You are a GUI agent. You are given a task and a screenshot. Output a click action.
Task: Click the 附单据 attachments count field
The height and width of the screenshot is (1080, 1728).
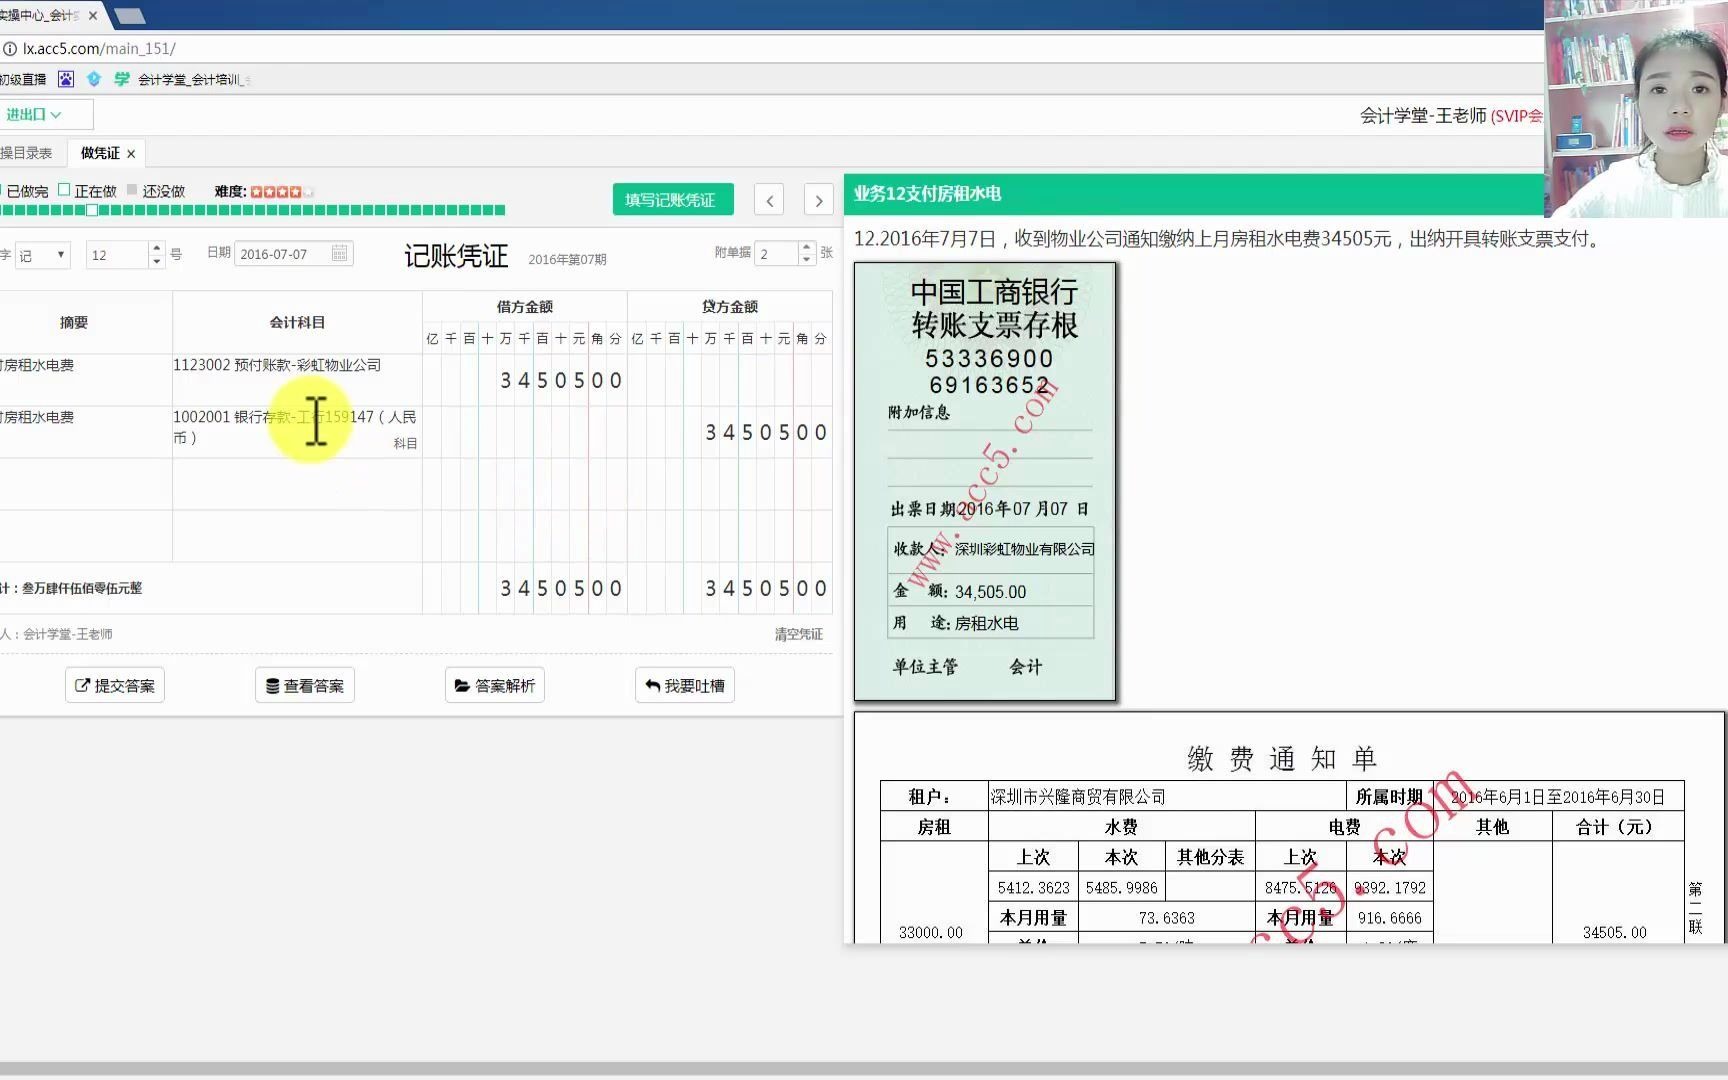click(776, 253)
